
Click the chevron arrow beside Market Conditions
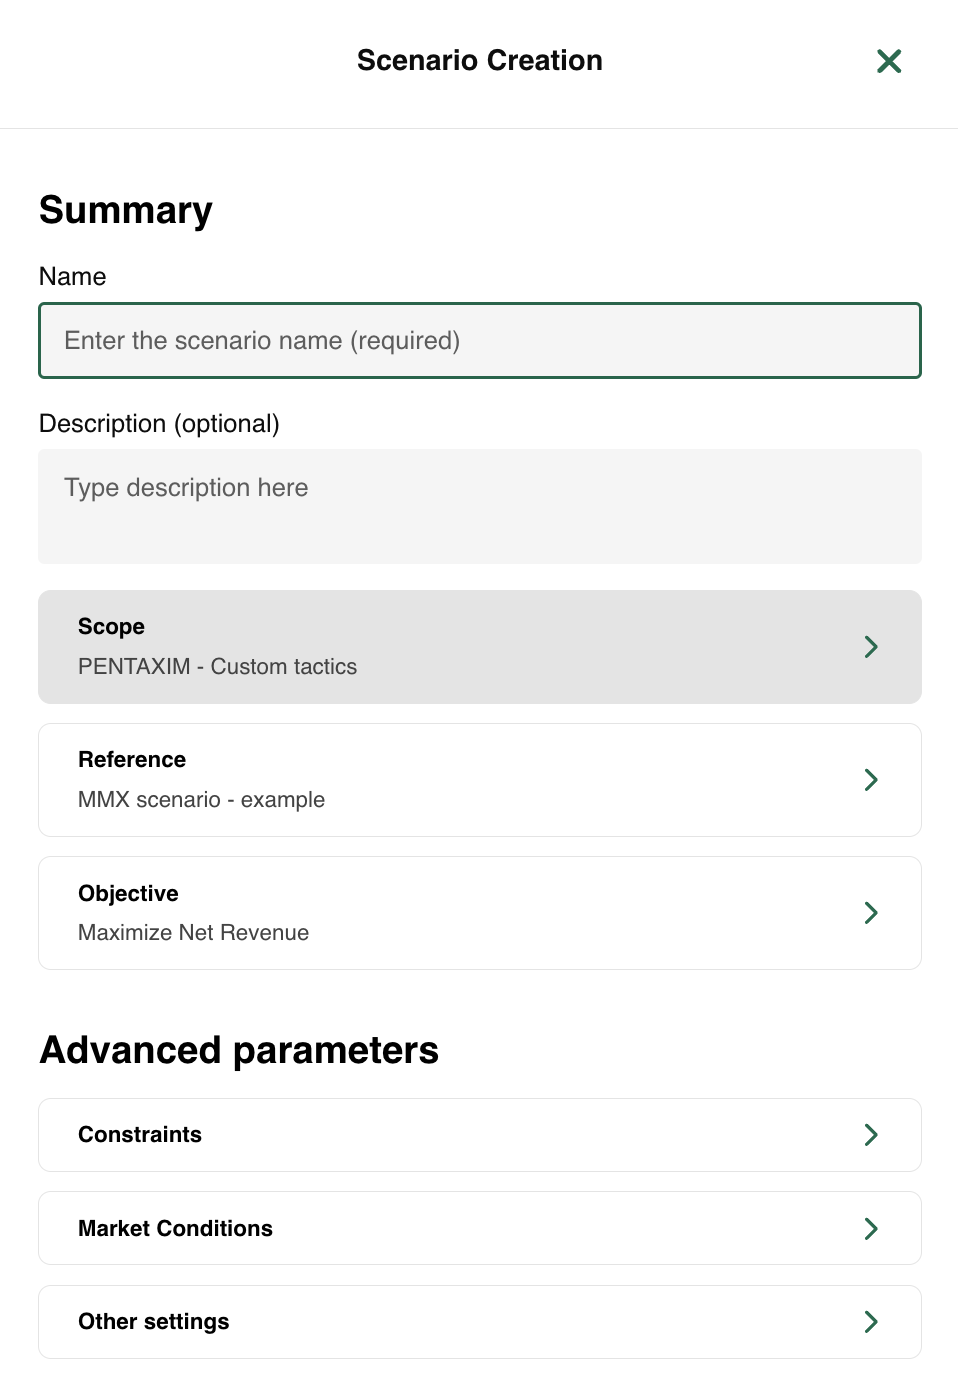pos(871,1229)
